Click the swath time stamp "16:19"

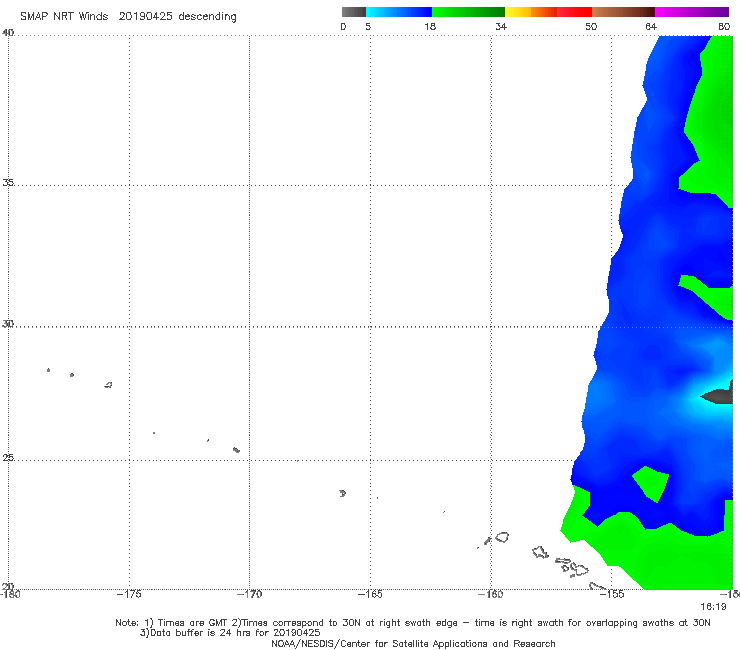[x=713, y=607]
